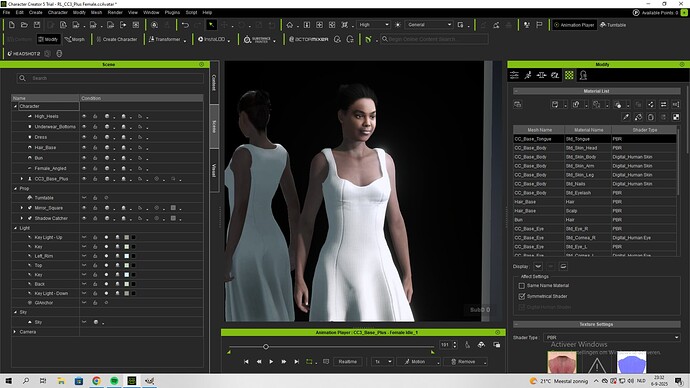Open the General dropdown in top toolbar
Viewport: 690px width, 388px height.
(x=429, y=25)
